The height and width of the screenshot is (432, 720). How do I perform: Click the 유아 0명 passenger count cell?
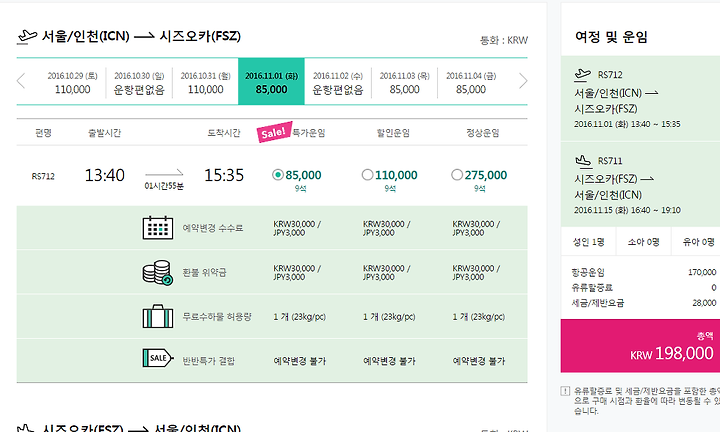tap(696, 242)
